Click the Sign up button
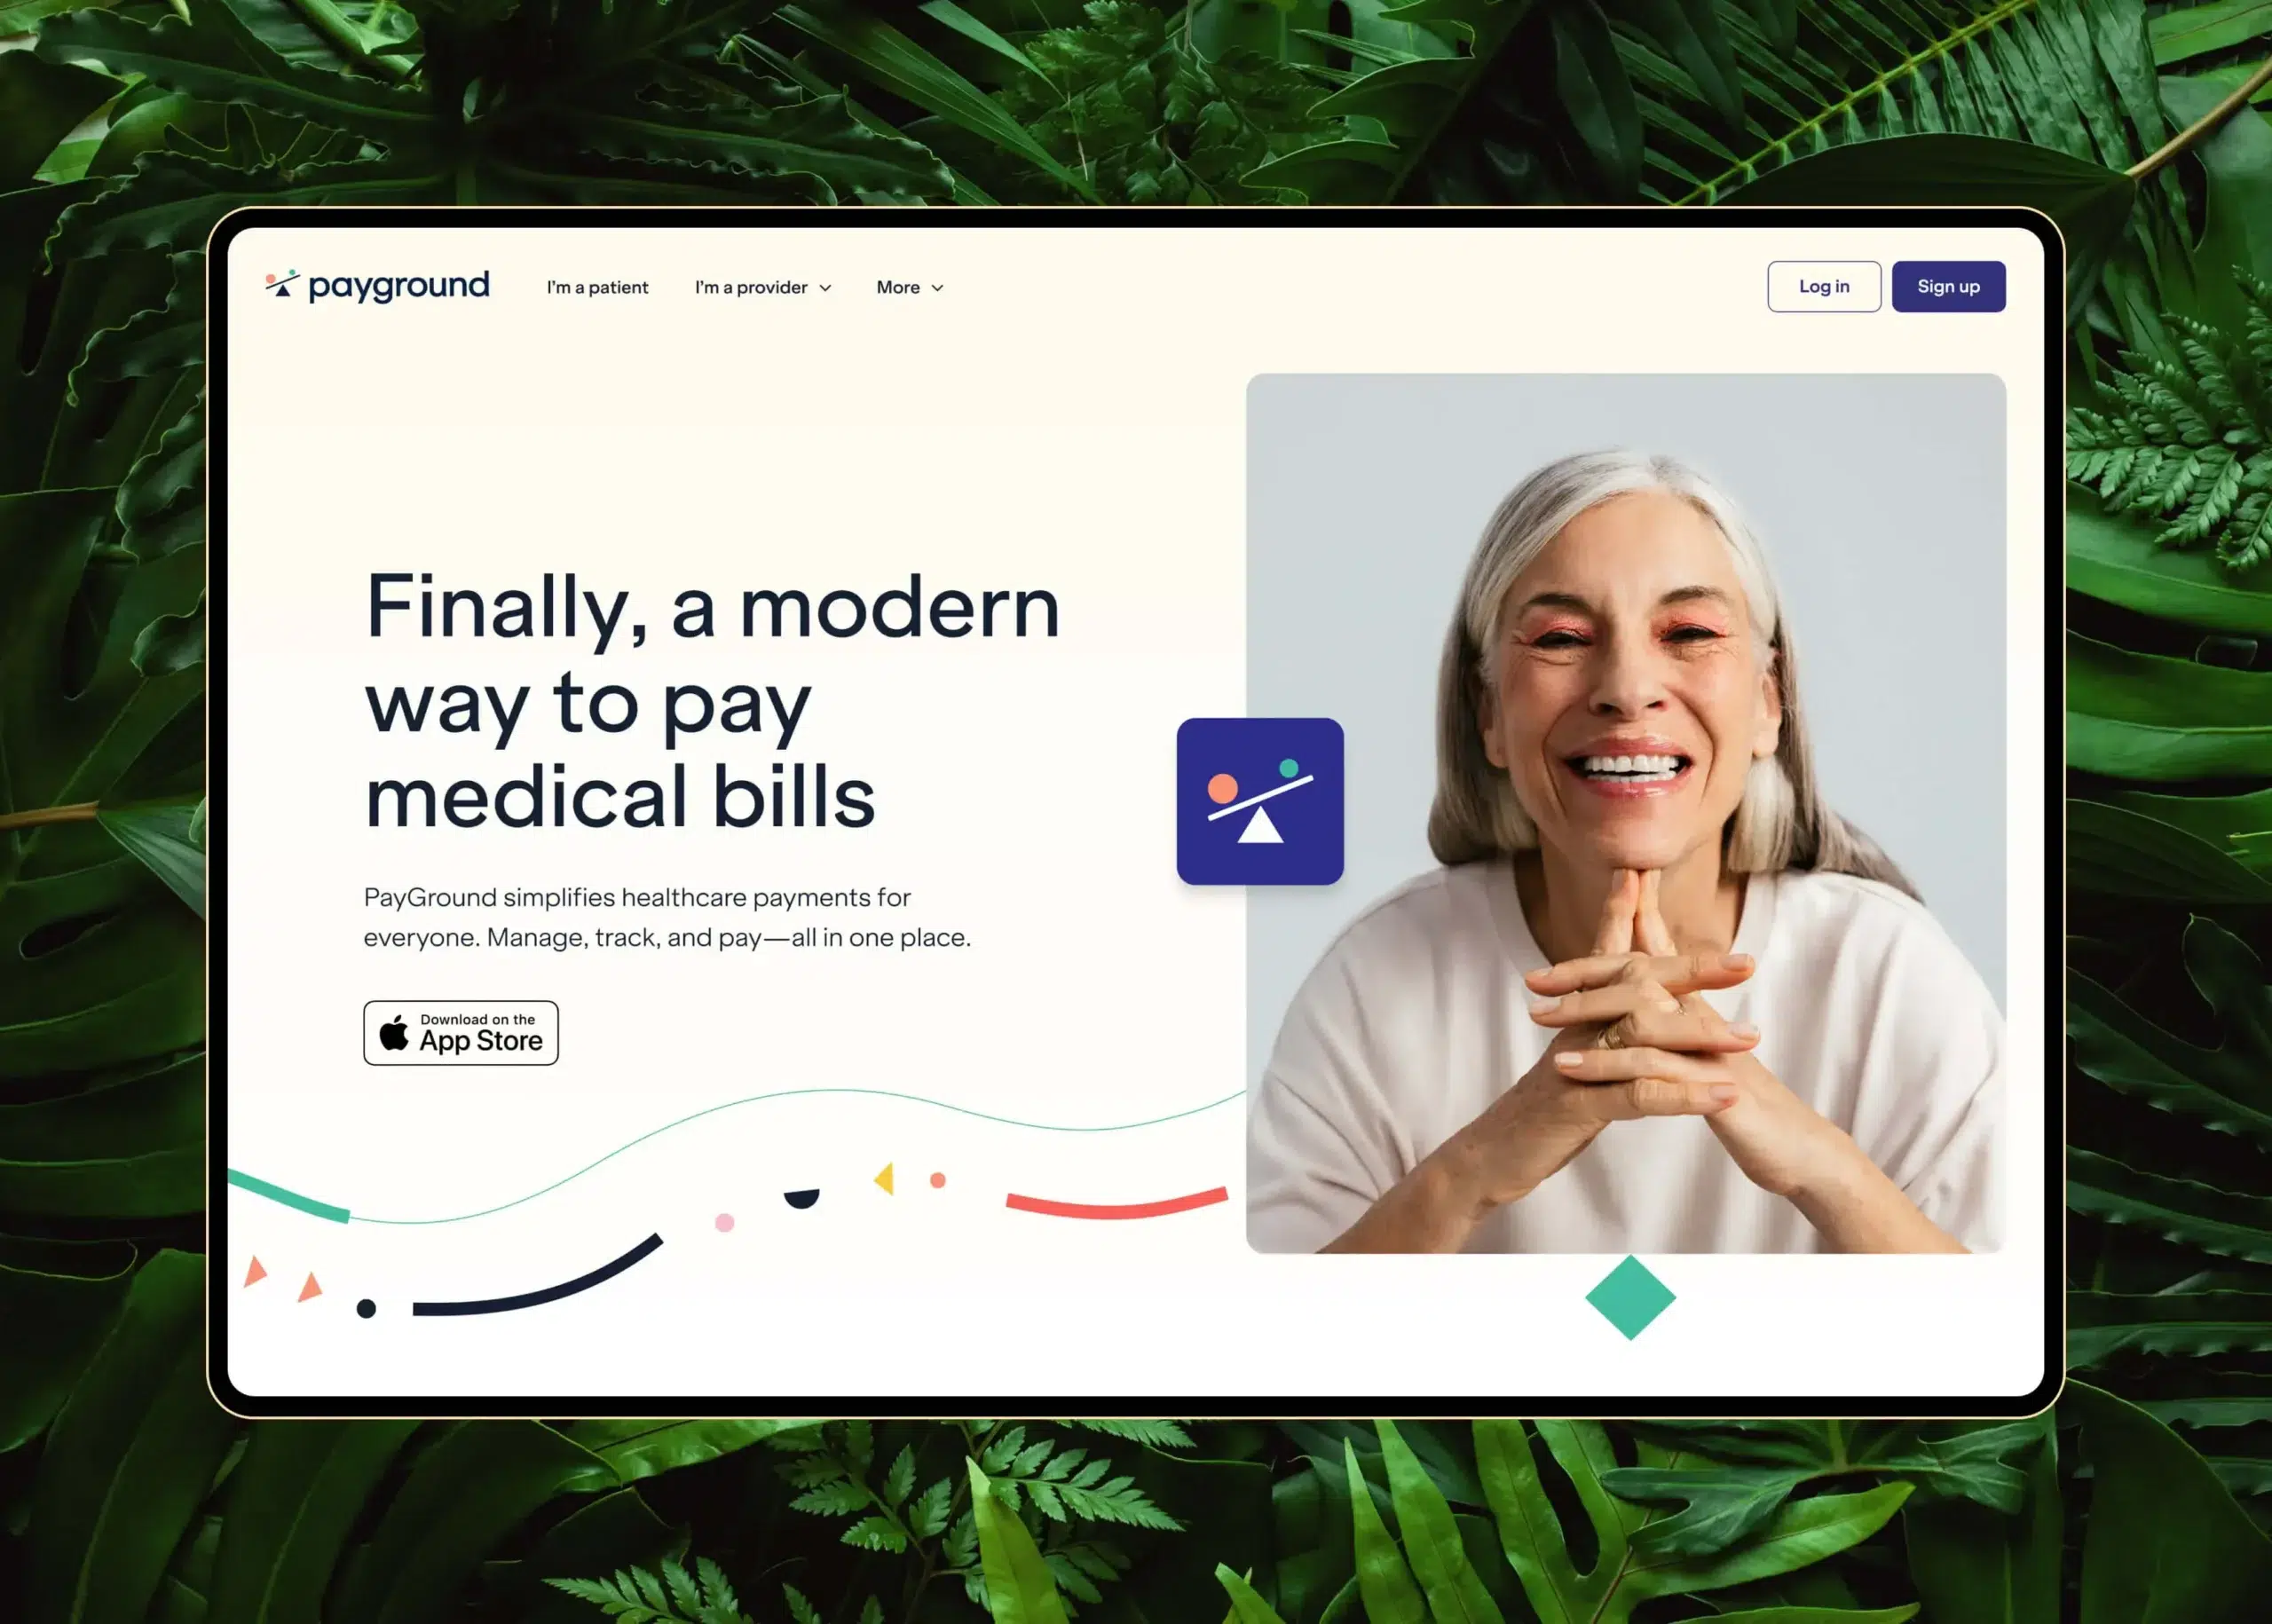The height and width of the screenshot is (1624, 2272). [1947, 285]
